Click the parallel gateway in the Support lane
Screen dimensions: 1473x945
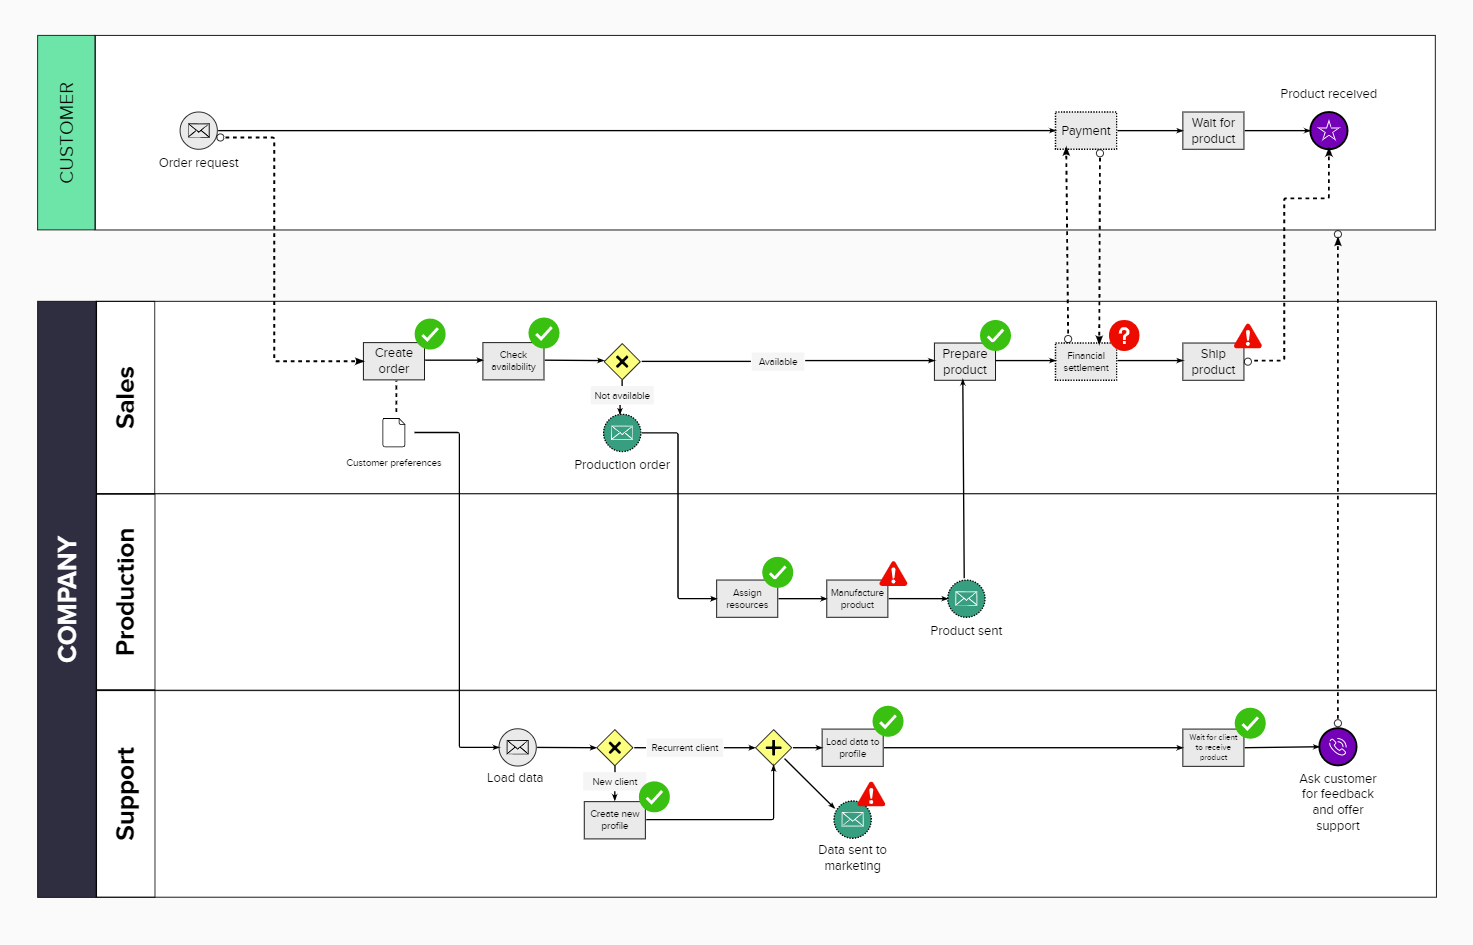(774, 747)
